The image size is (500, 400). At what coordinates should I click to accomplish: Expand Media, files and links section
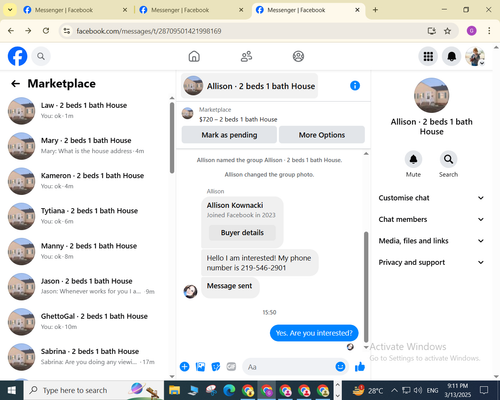(x=431, y=241)
